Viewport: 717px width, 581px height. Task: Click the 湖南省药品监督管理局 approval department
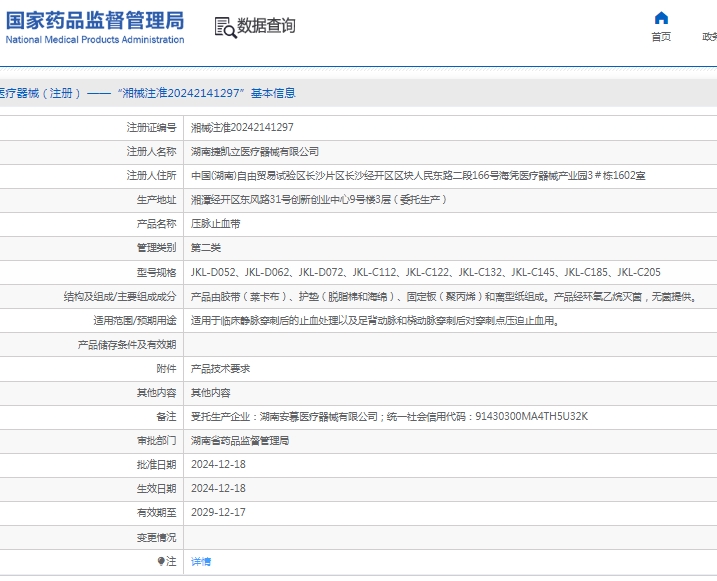(x=240, y=441)
